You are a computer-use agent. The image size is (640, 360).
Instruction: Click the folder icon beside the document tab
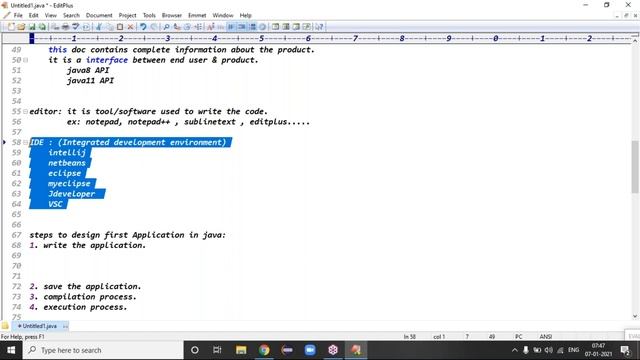pos(5,326)
